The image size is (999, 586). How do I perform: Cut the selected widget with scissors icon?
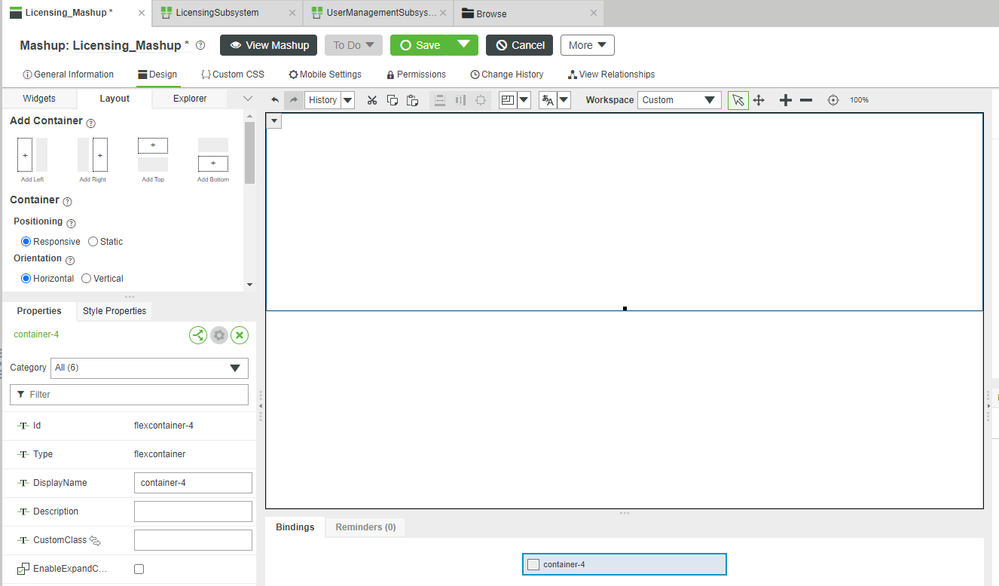tap(372, 100)
